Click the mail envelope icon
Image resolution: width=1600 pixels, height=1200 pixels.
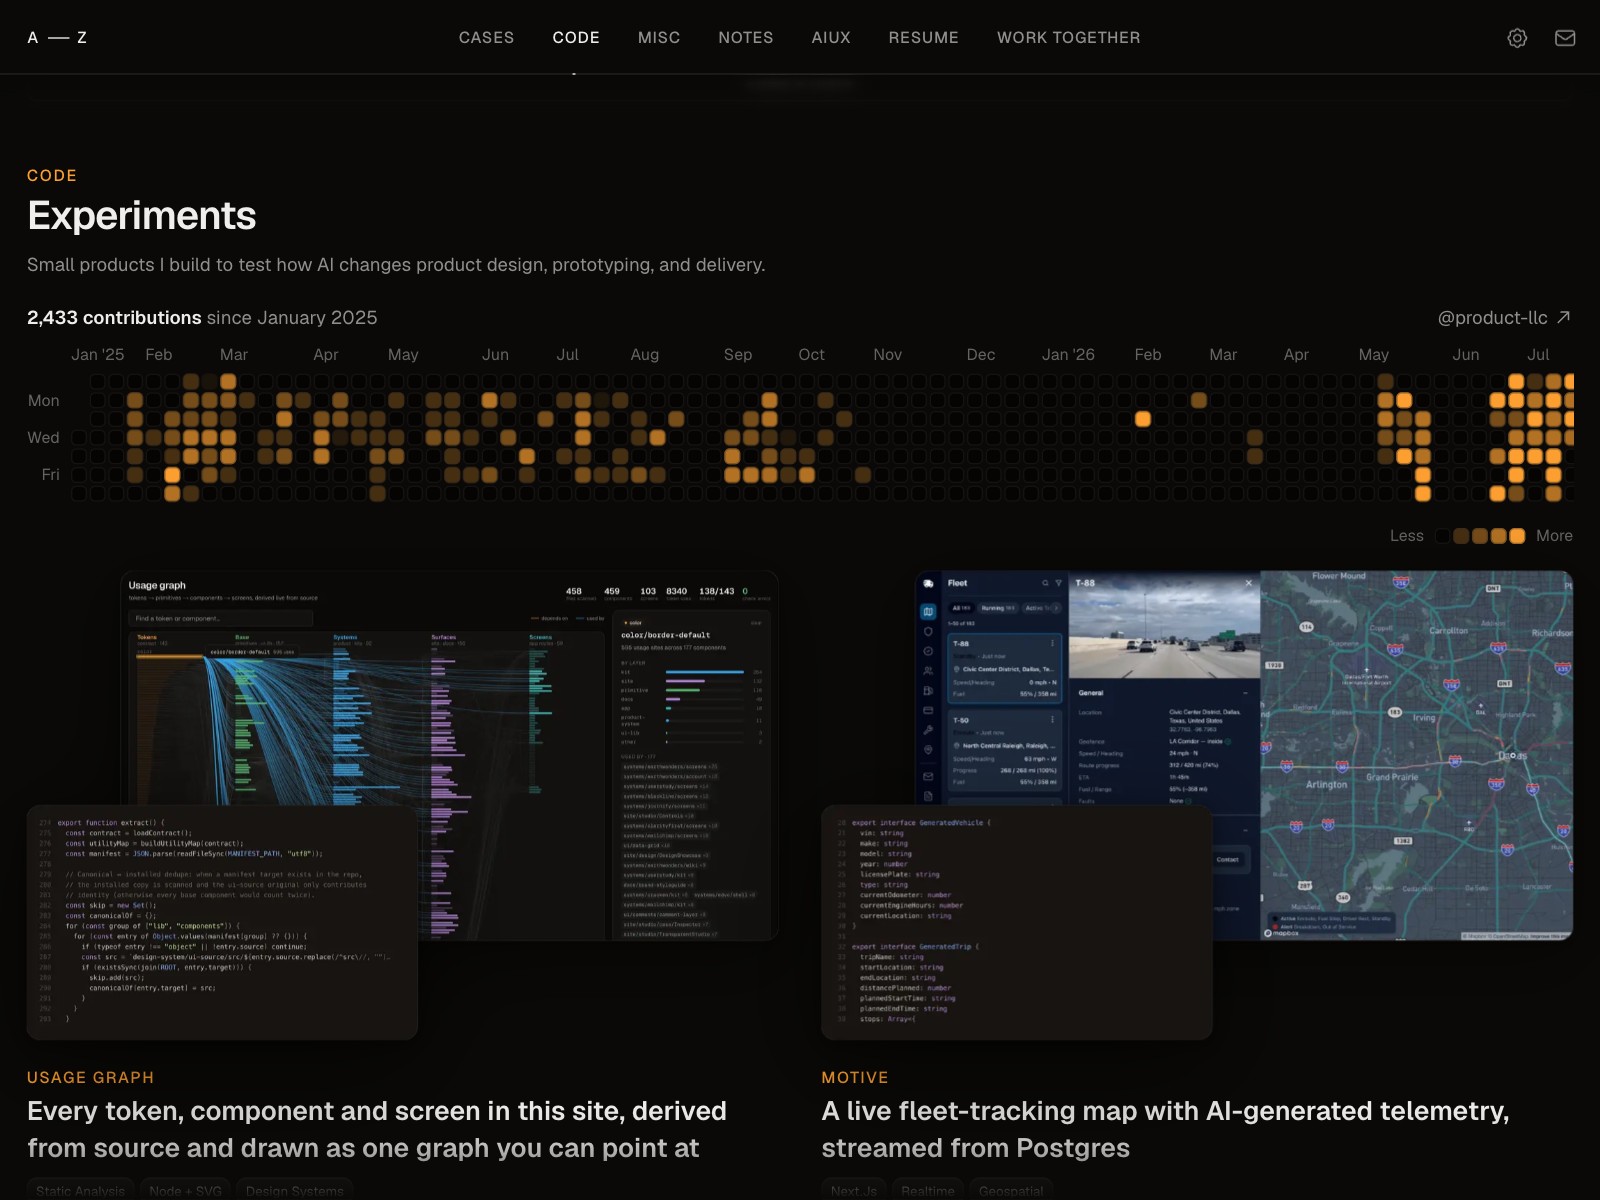click(1565, 38)
